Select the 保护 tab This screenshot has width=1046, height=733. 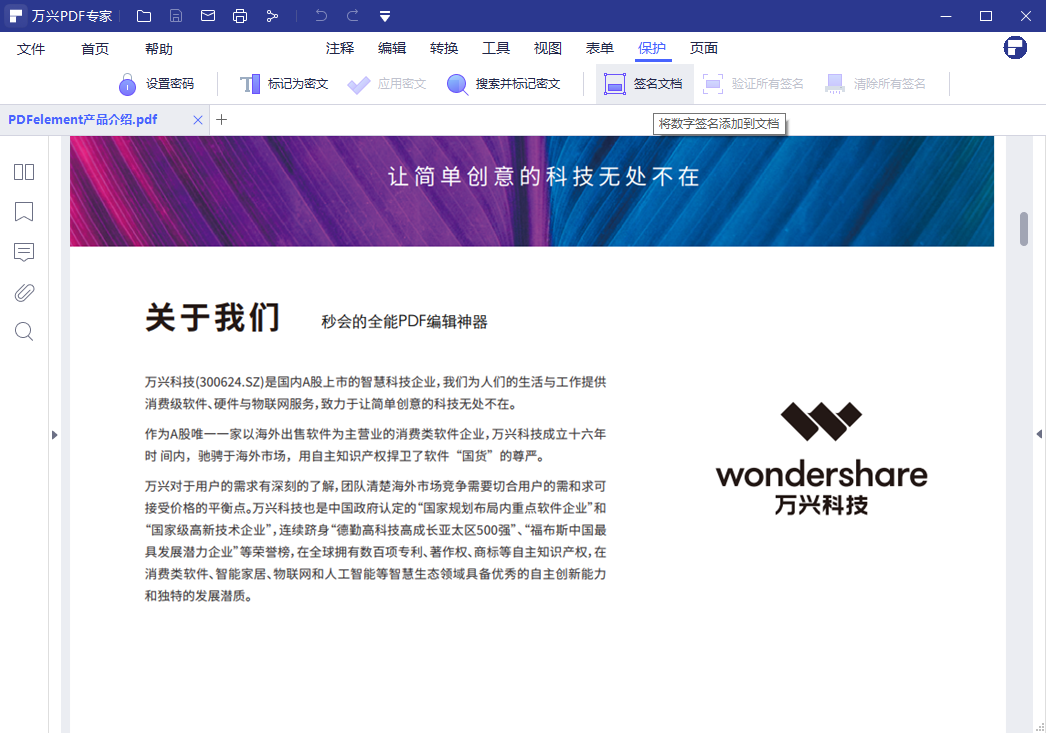click(x=652, y=48)
